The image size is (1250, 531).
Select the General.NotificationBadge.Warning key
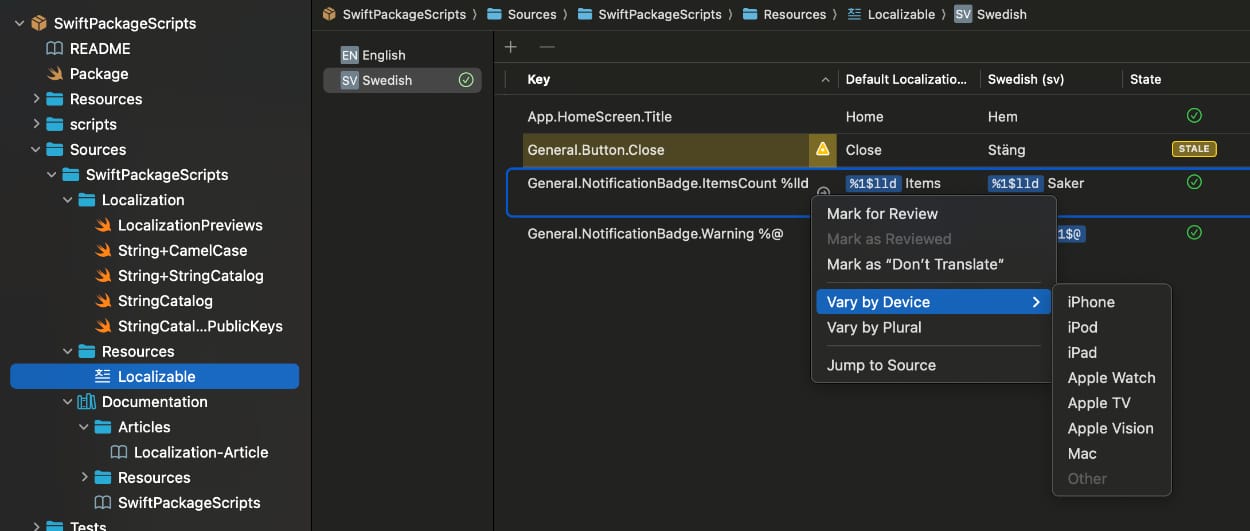tap(655, 233)
